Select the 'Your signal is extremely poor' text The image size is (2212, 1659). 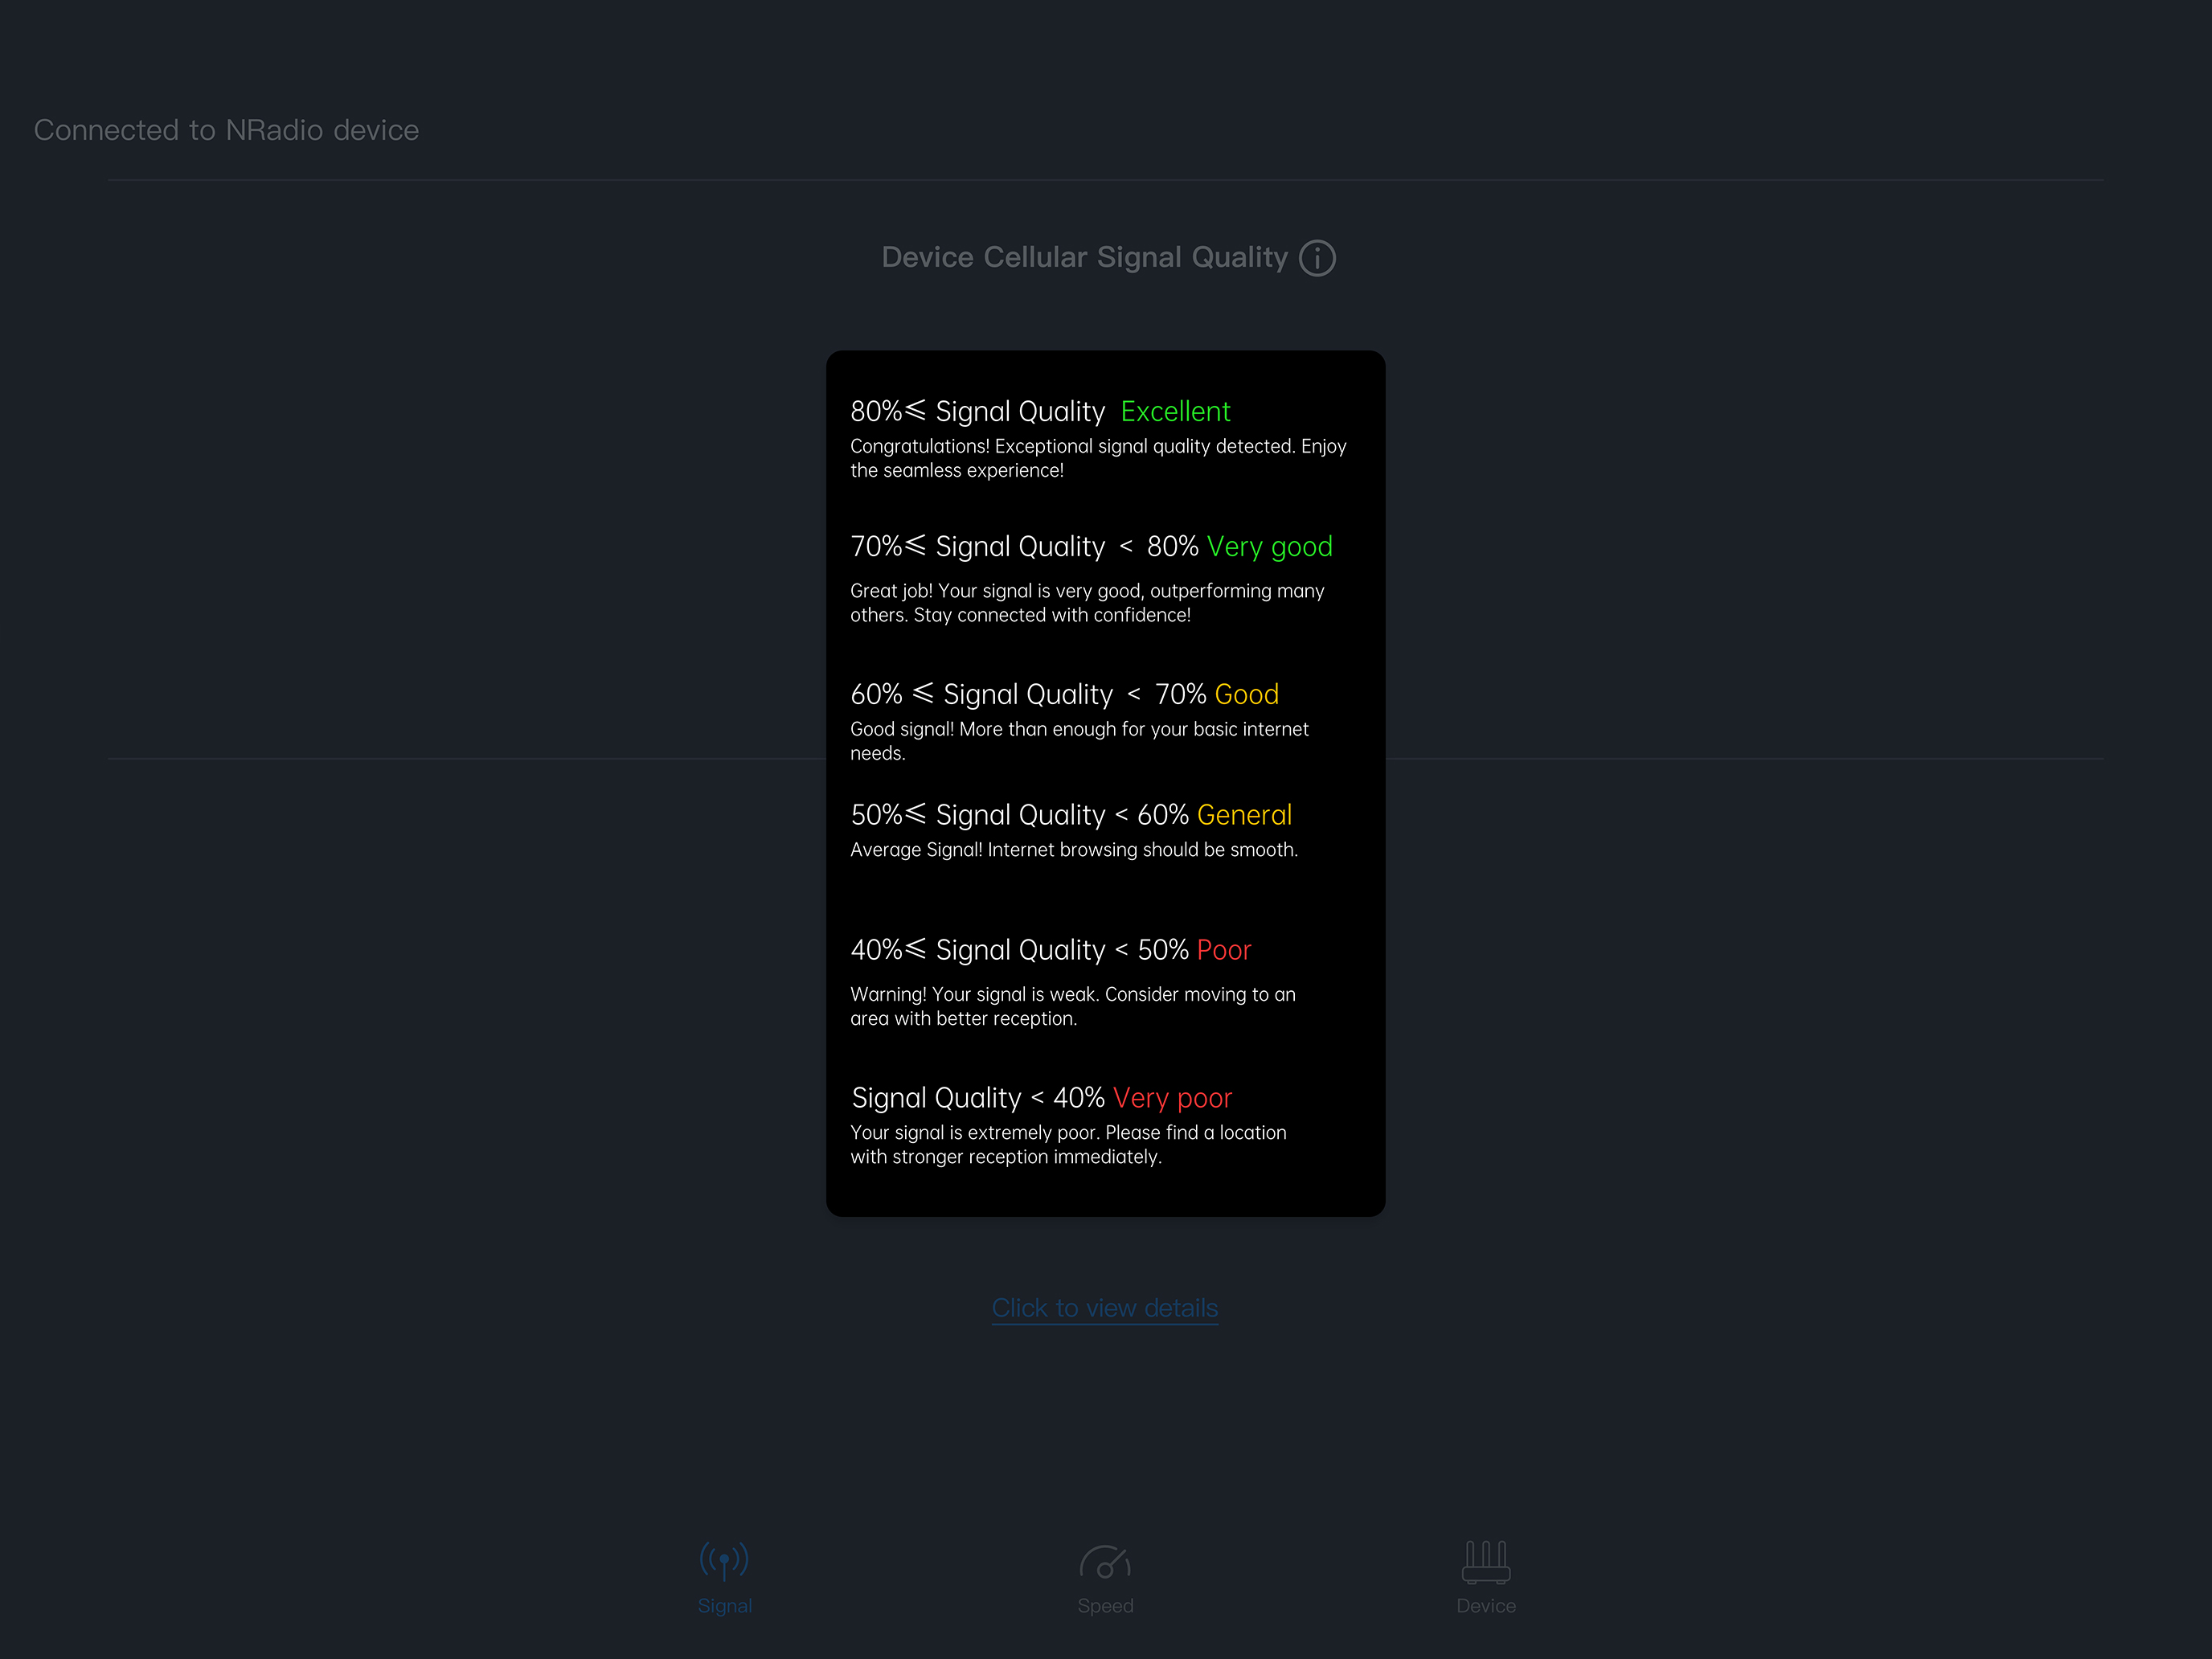click(x=1068, y=1144)
